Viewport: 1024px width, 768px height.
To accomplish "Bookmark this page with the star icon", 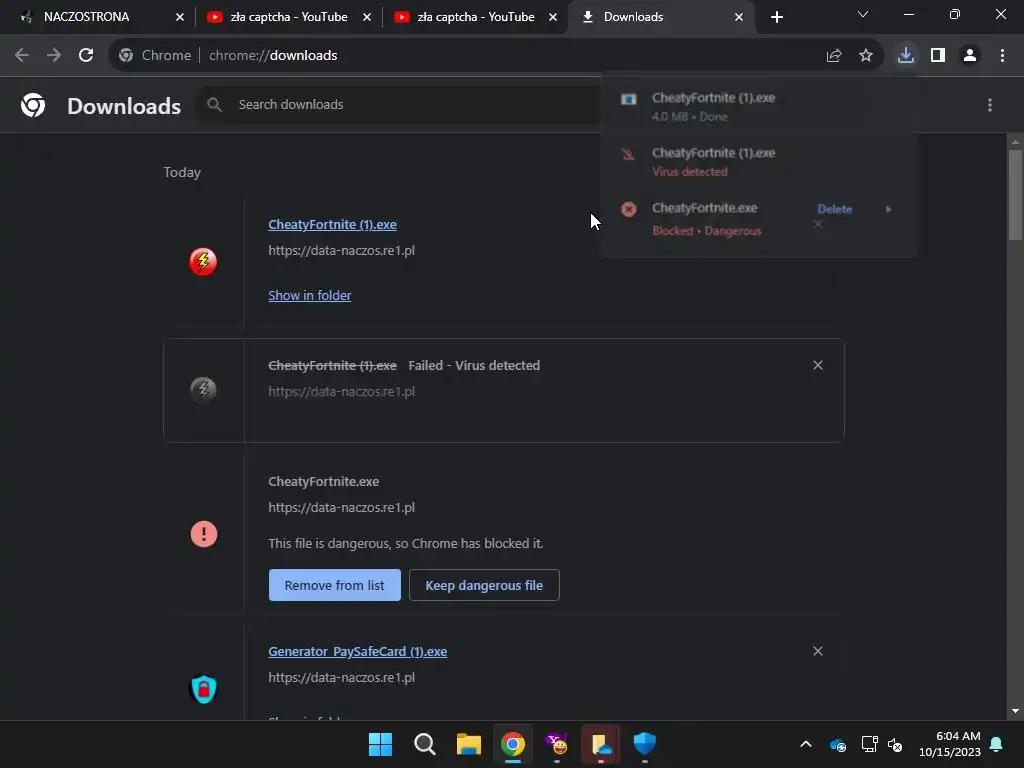I will click(865, 56).
